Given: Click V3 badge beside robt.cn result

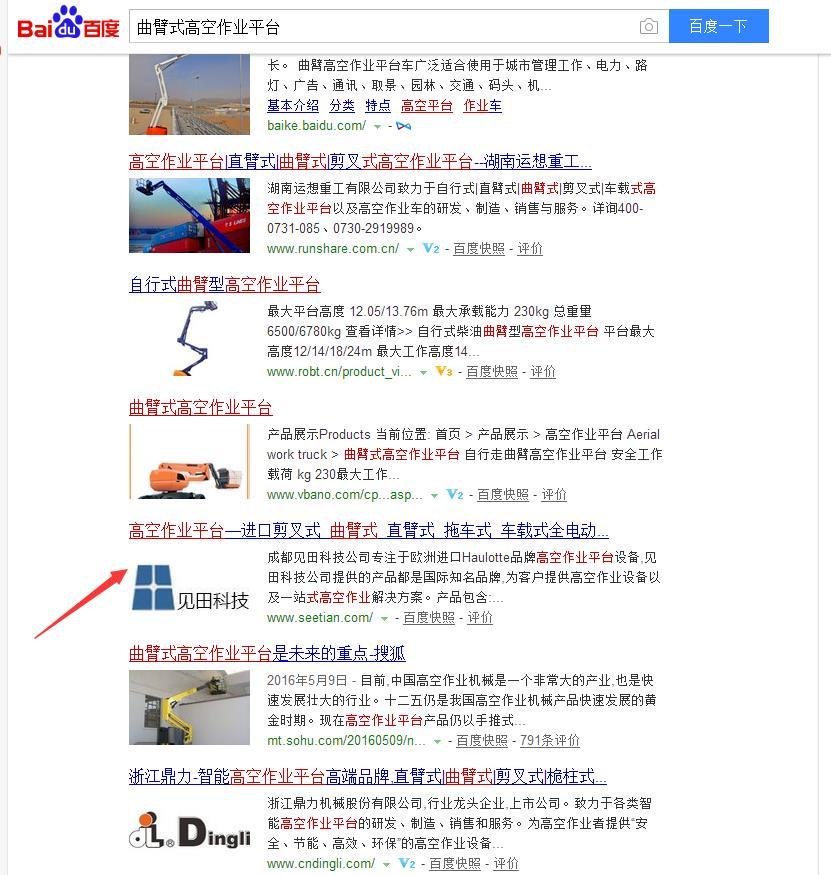Looking at the screenshot, I should coord(444,371).
